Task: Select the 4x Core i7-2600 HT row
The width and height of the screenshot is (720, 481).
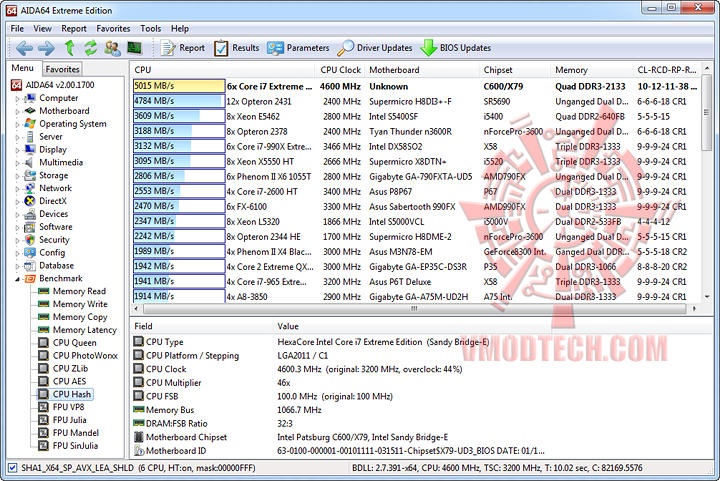Action: (x=416, y=191)
